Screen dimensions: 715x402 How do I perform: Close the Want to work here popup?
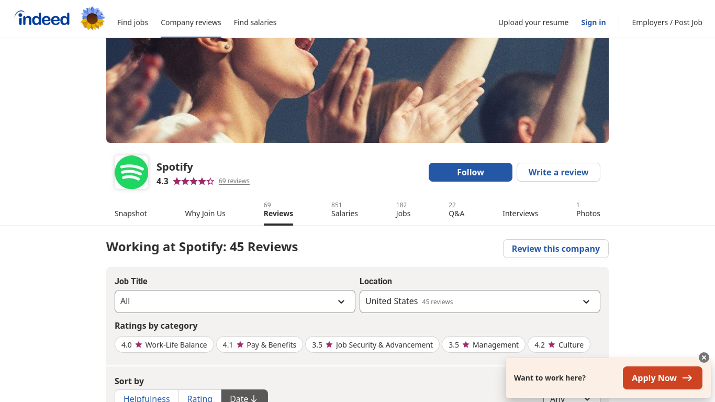tap(704, 358)
